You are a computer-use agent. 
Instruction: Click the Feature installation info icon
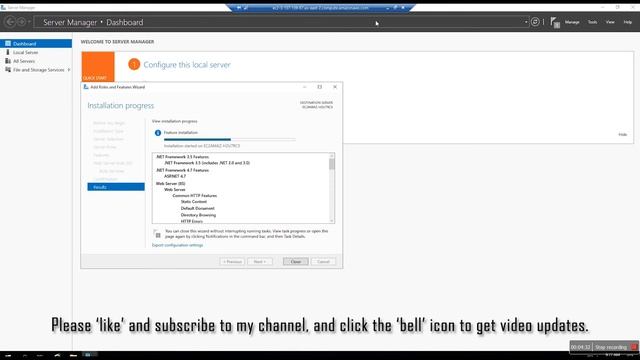coord(158,133)
